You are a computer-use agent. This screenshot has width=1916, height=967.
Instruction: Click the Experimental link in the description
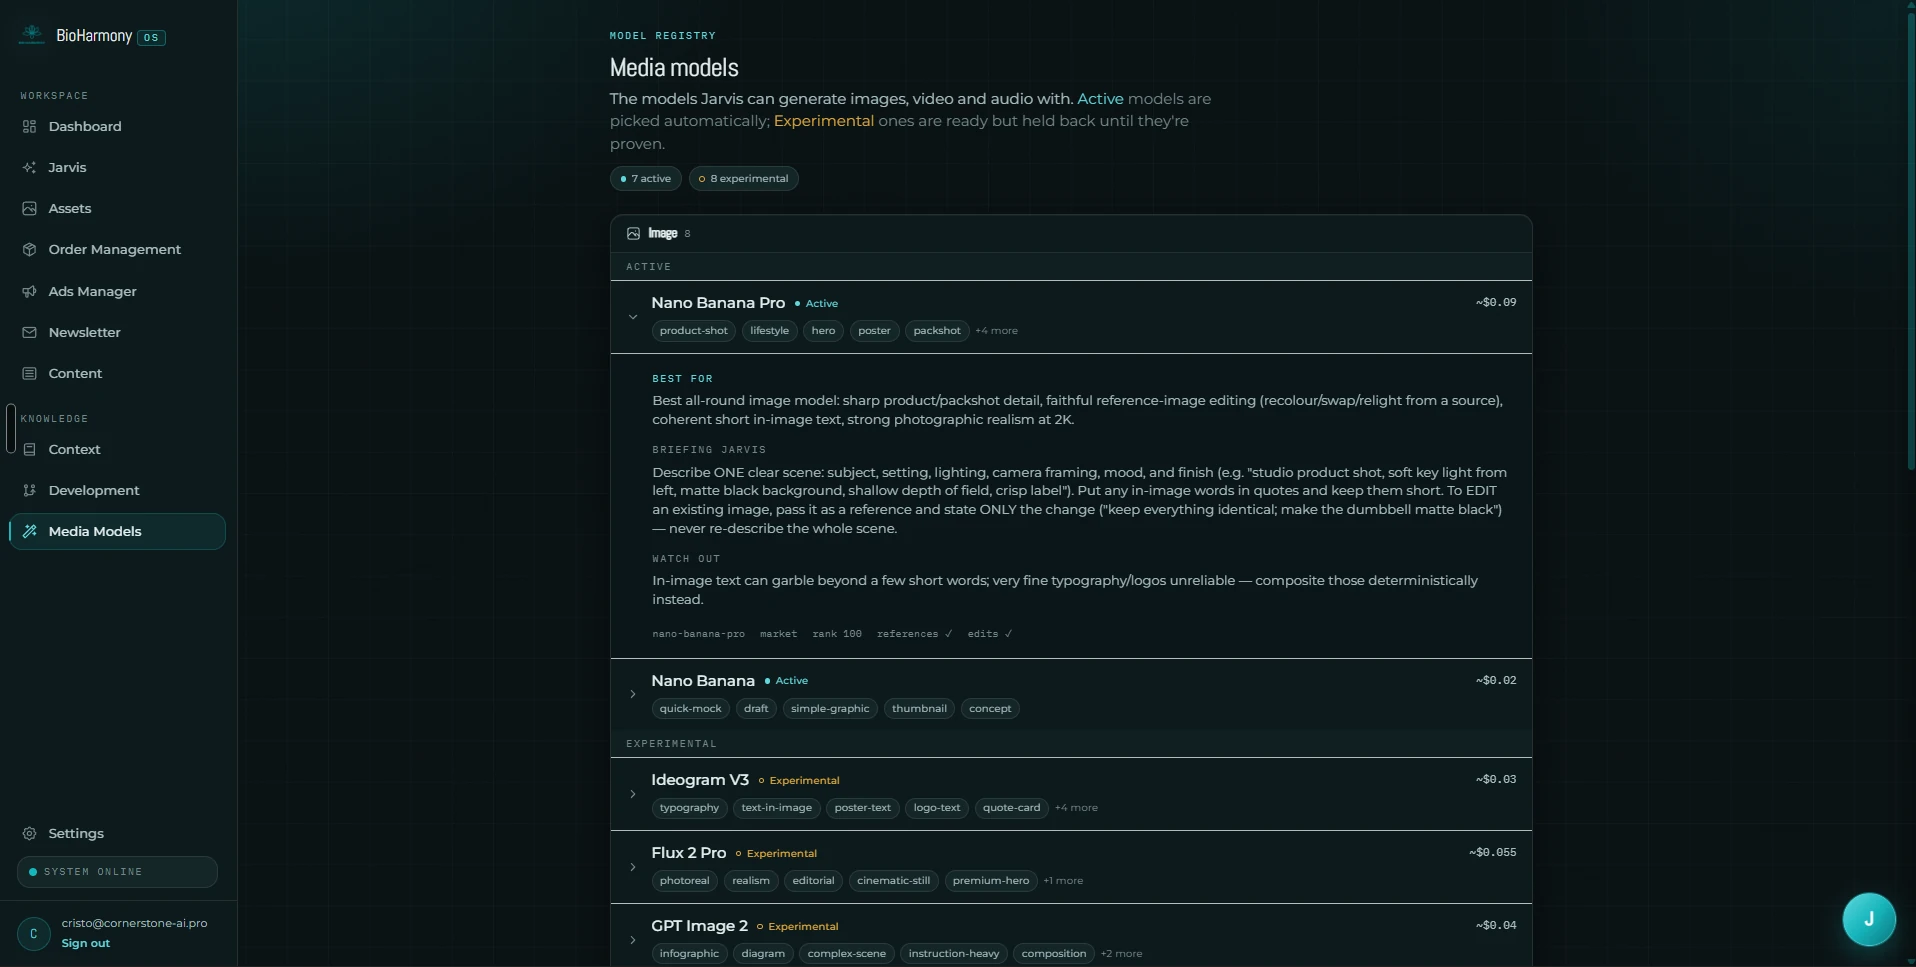pos(824,121)
